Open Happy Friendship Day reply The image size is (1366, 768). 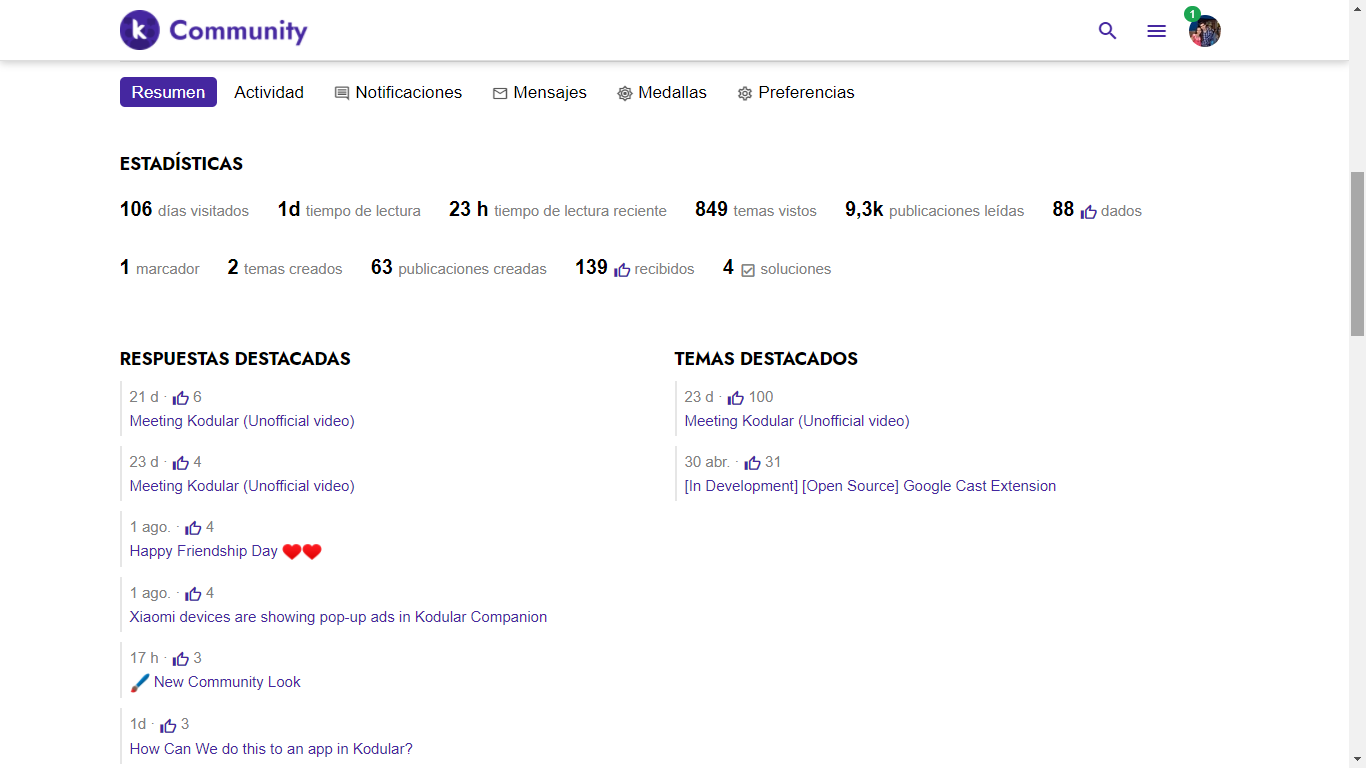tap(204, 551)
